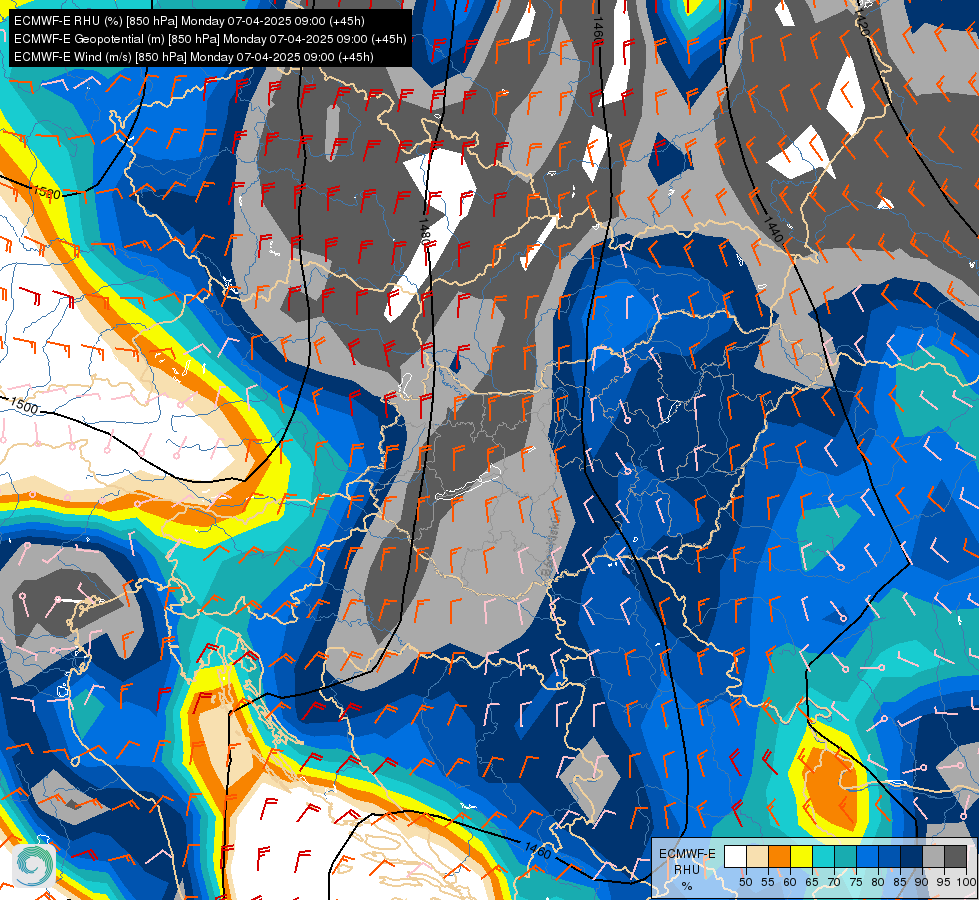Click the legend tick value 65
This screenshot has width=979, height=900.
812,882
